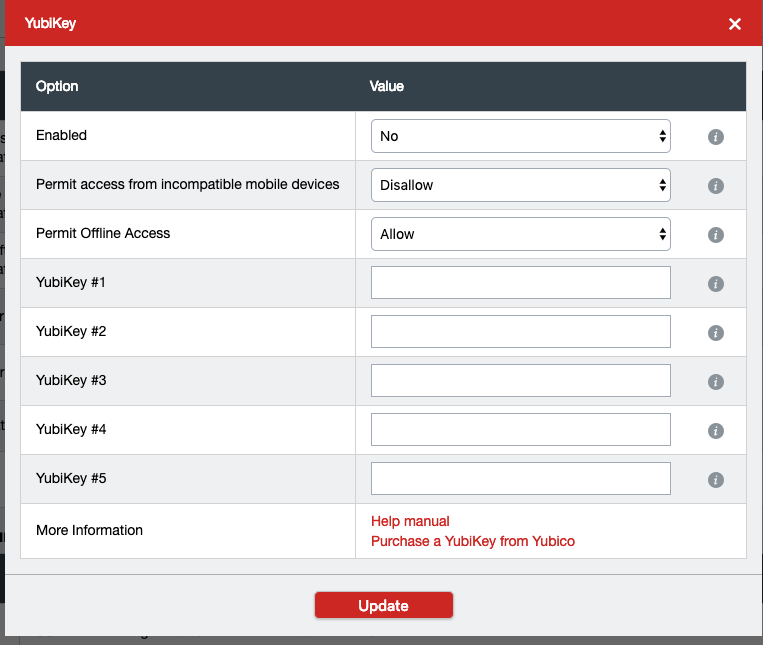The image size is (763, 645).
Task: Open info icon for Permit Offline Access
Action: pos(715,235)
